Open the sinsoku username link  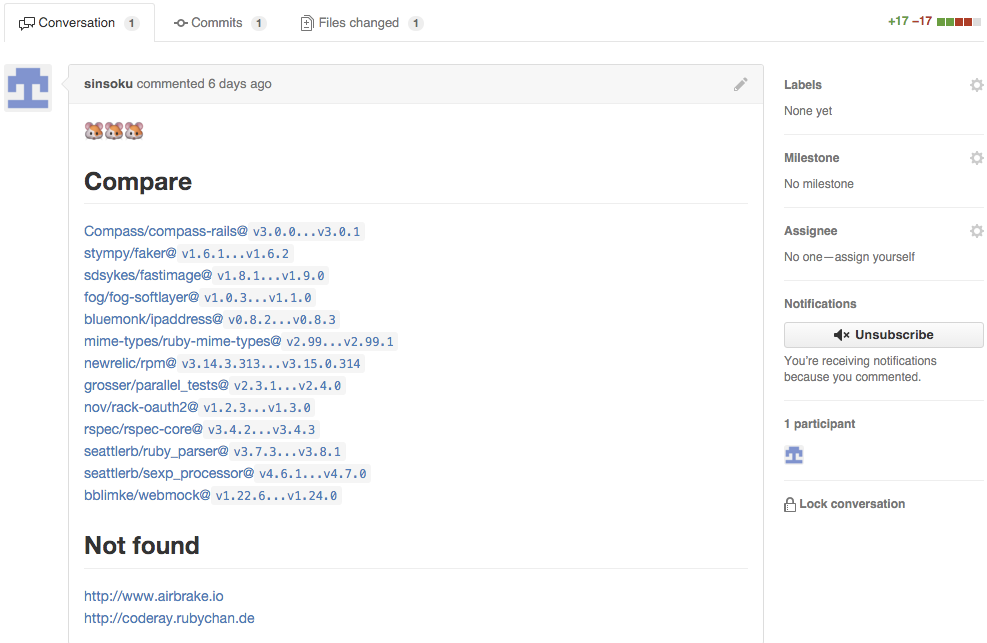[108, 84]
